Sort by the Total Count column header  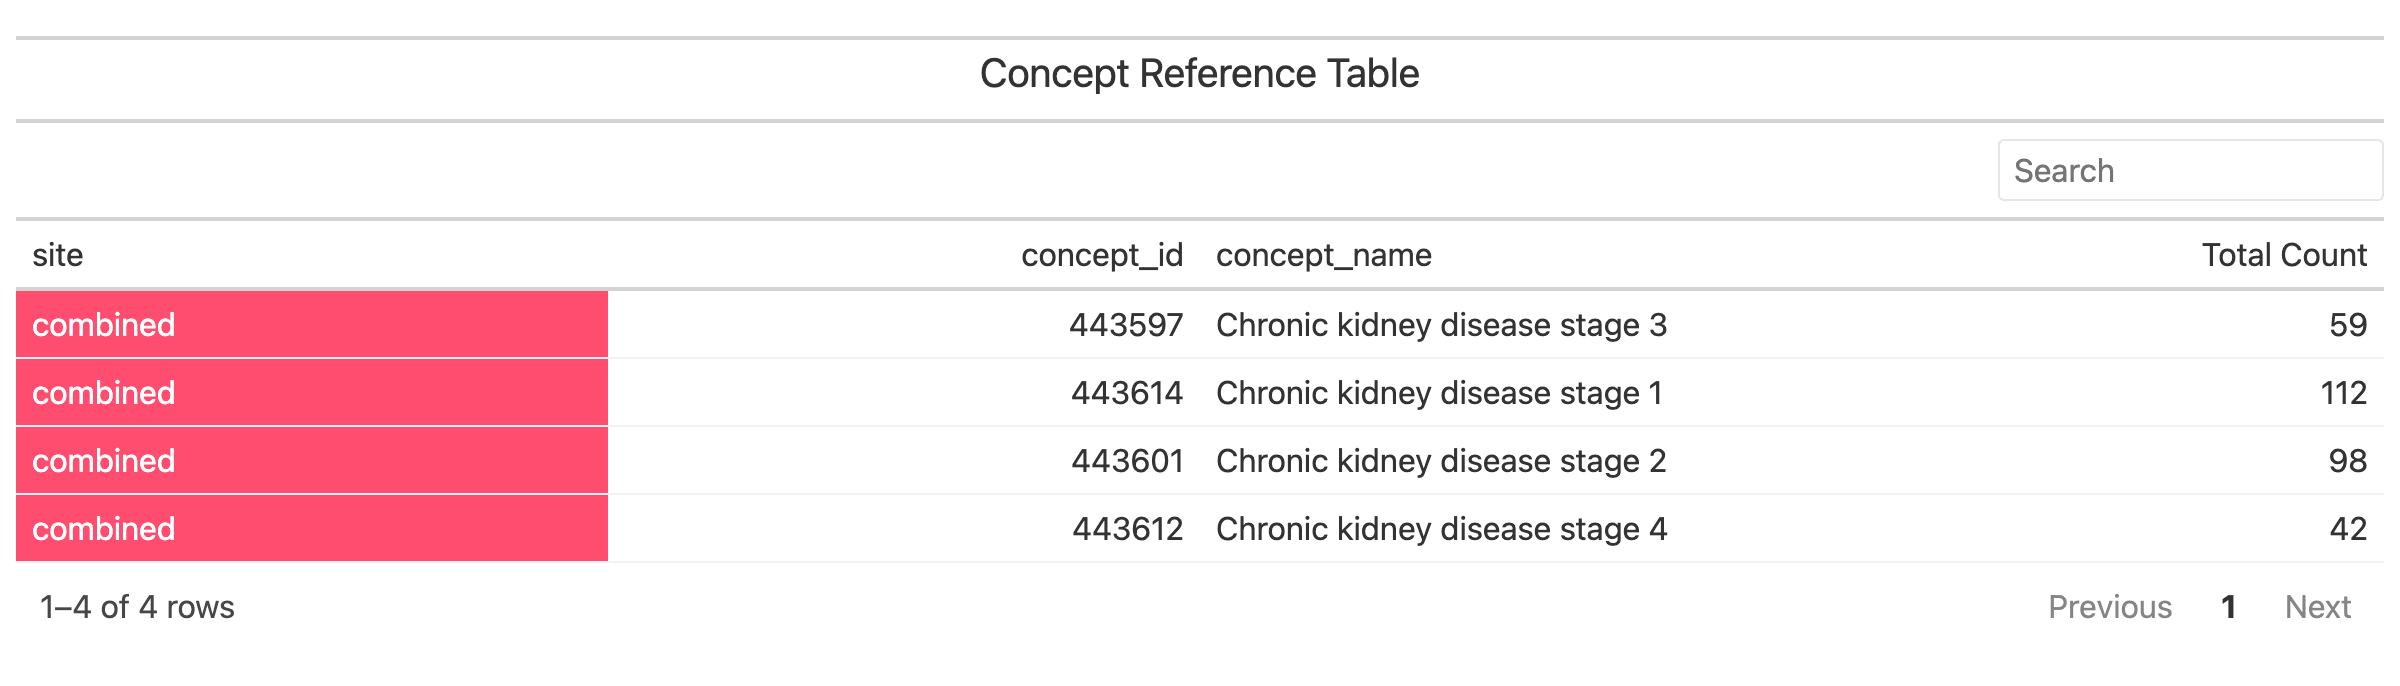click(x=2283, y=255)
